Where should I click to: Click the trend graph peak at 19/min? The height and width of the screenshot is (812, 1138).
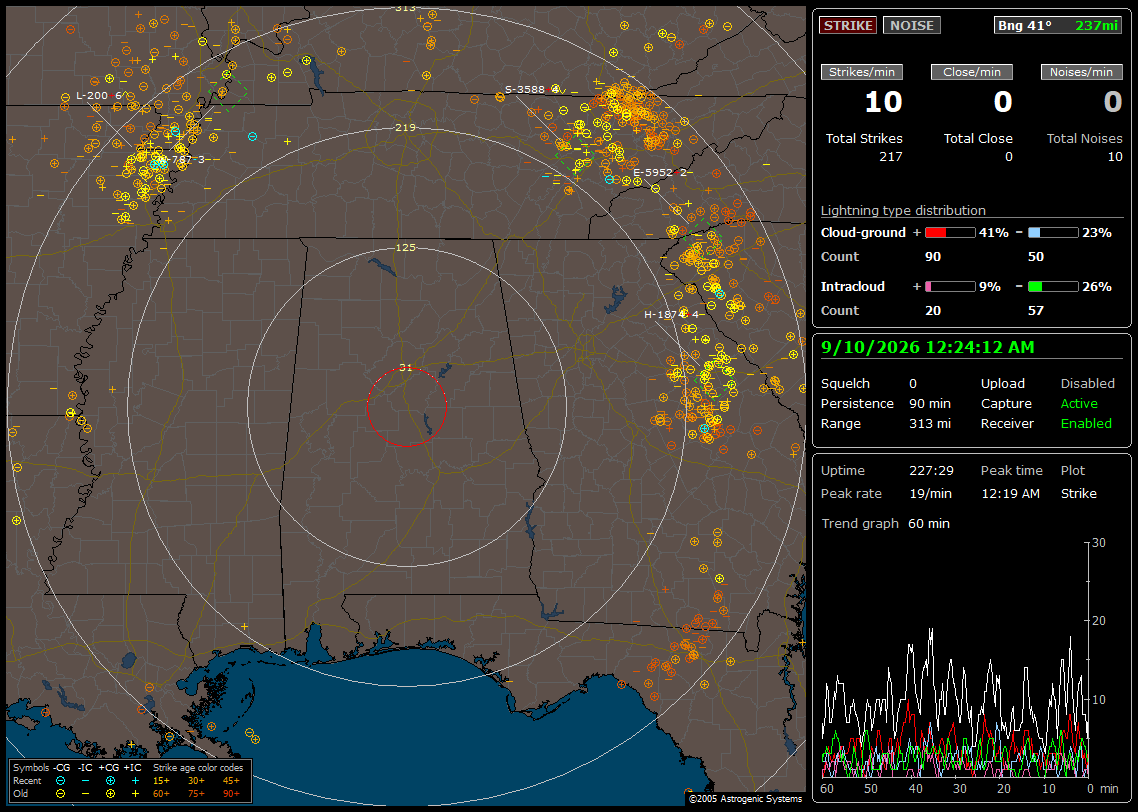click(931, 629)
